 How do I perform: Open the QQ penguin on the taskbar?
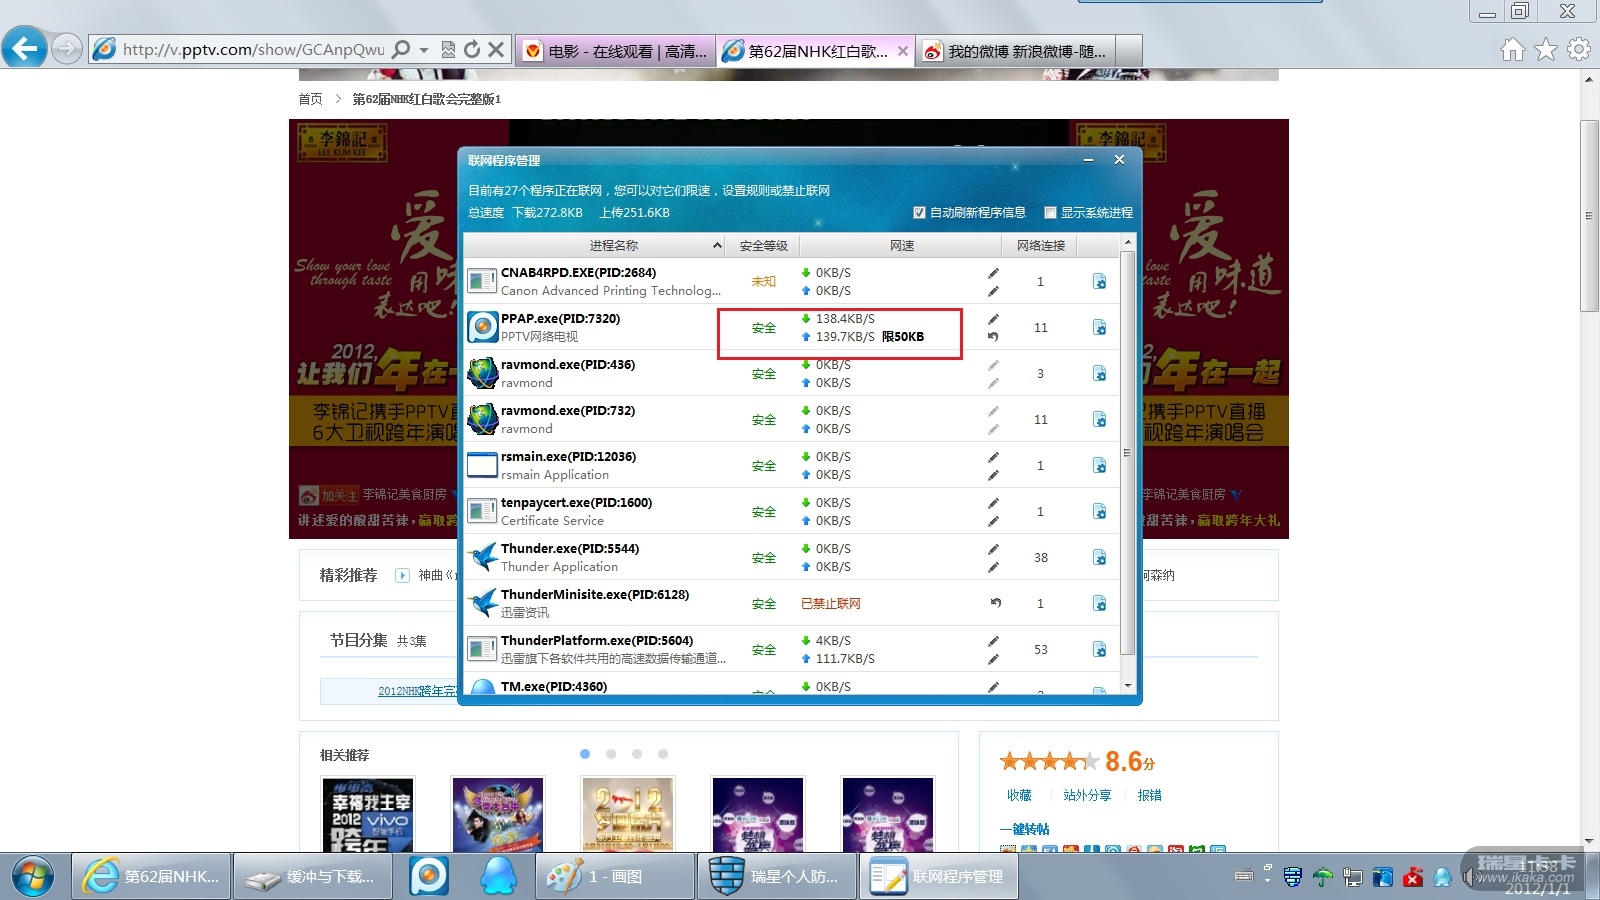(498, 876)
